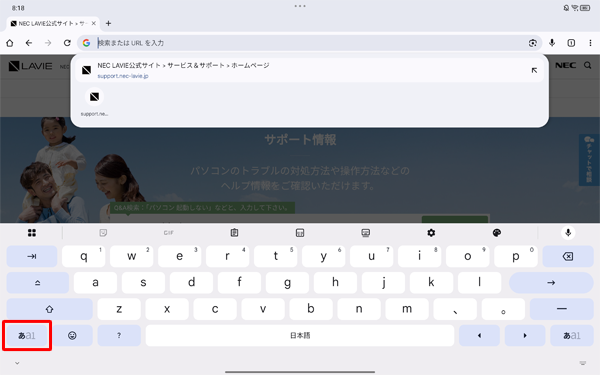Tap the backspace key

coord(568,256)
